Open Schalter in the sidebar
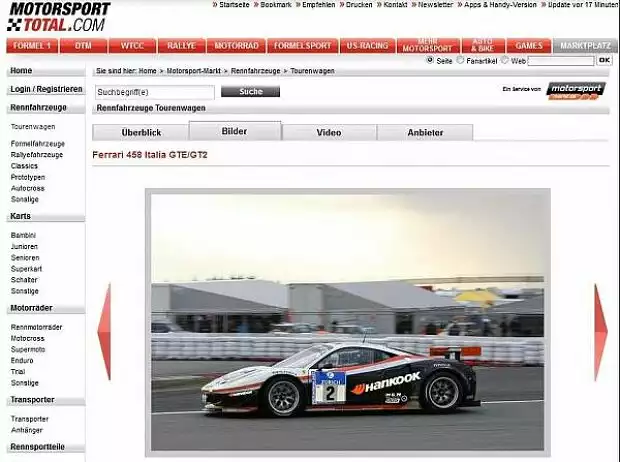This screenshot has height=462, width=620. 24,280
